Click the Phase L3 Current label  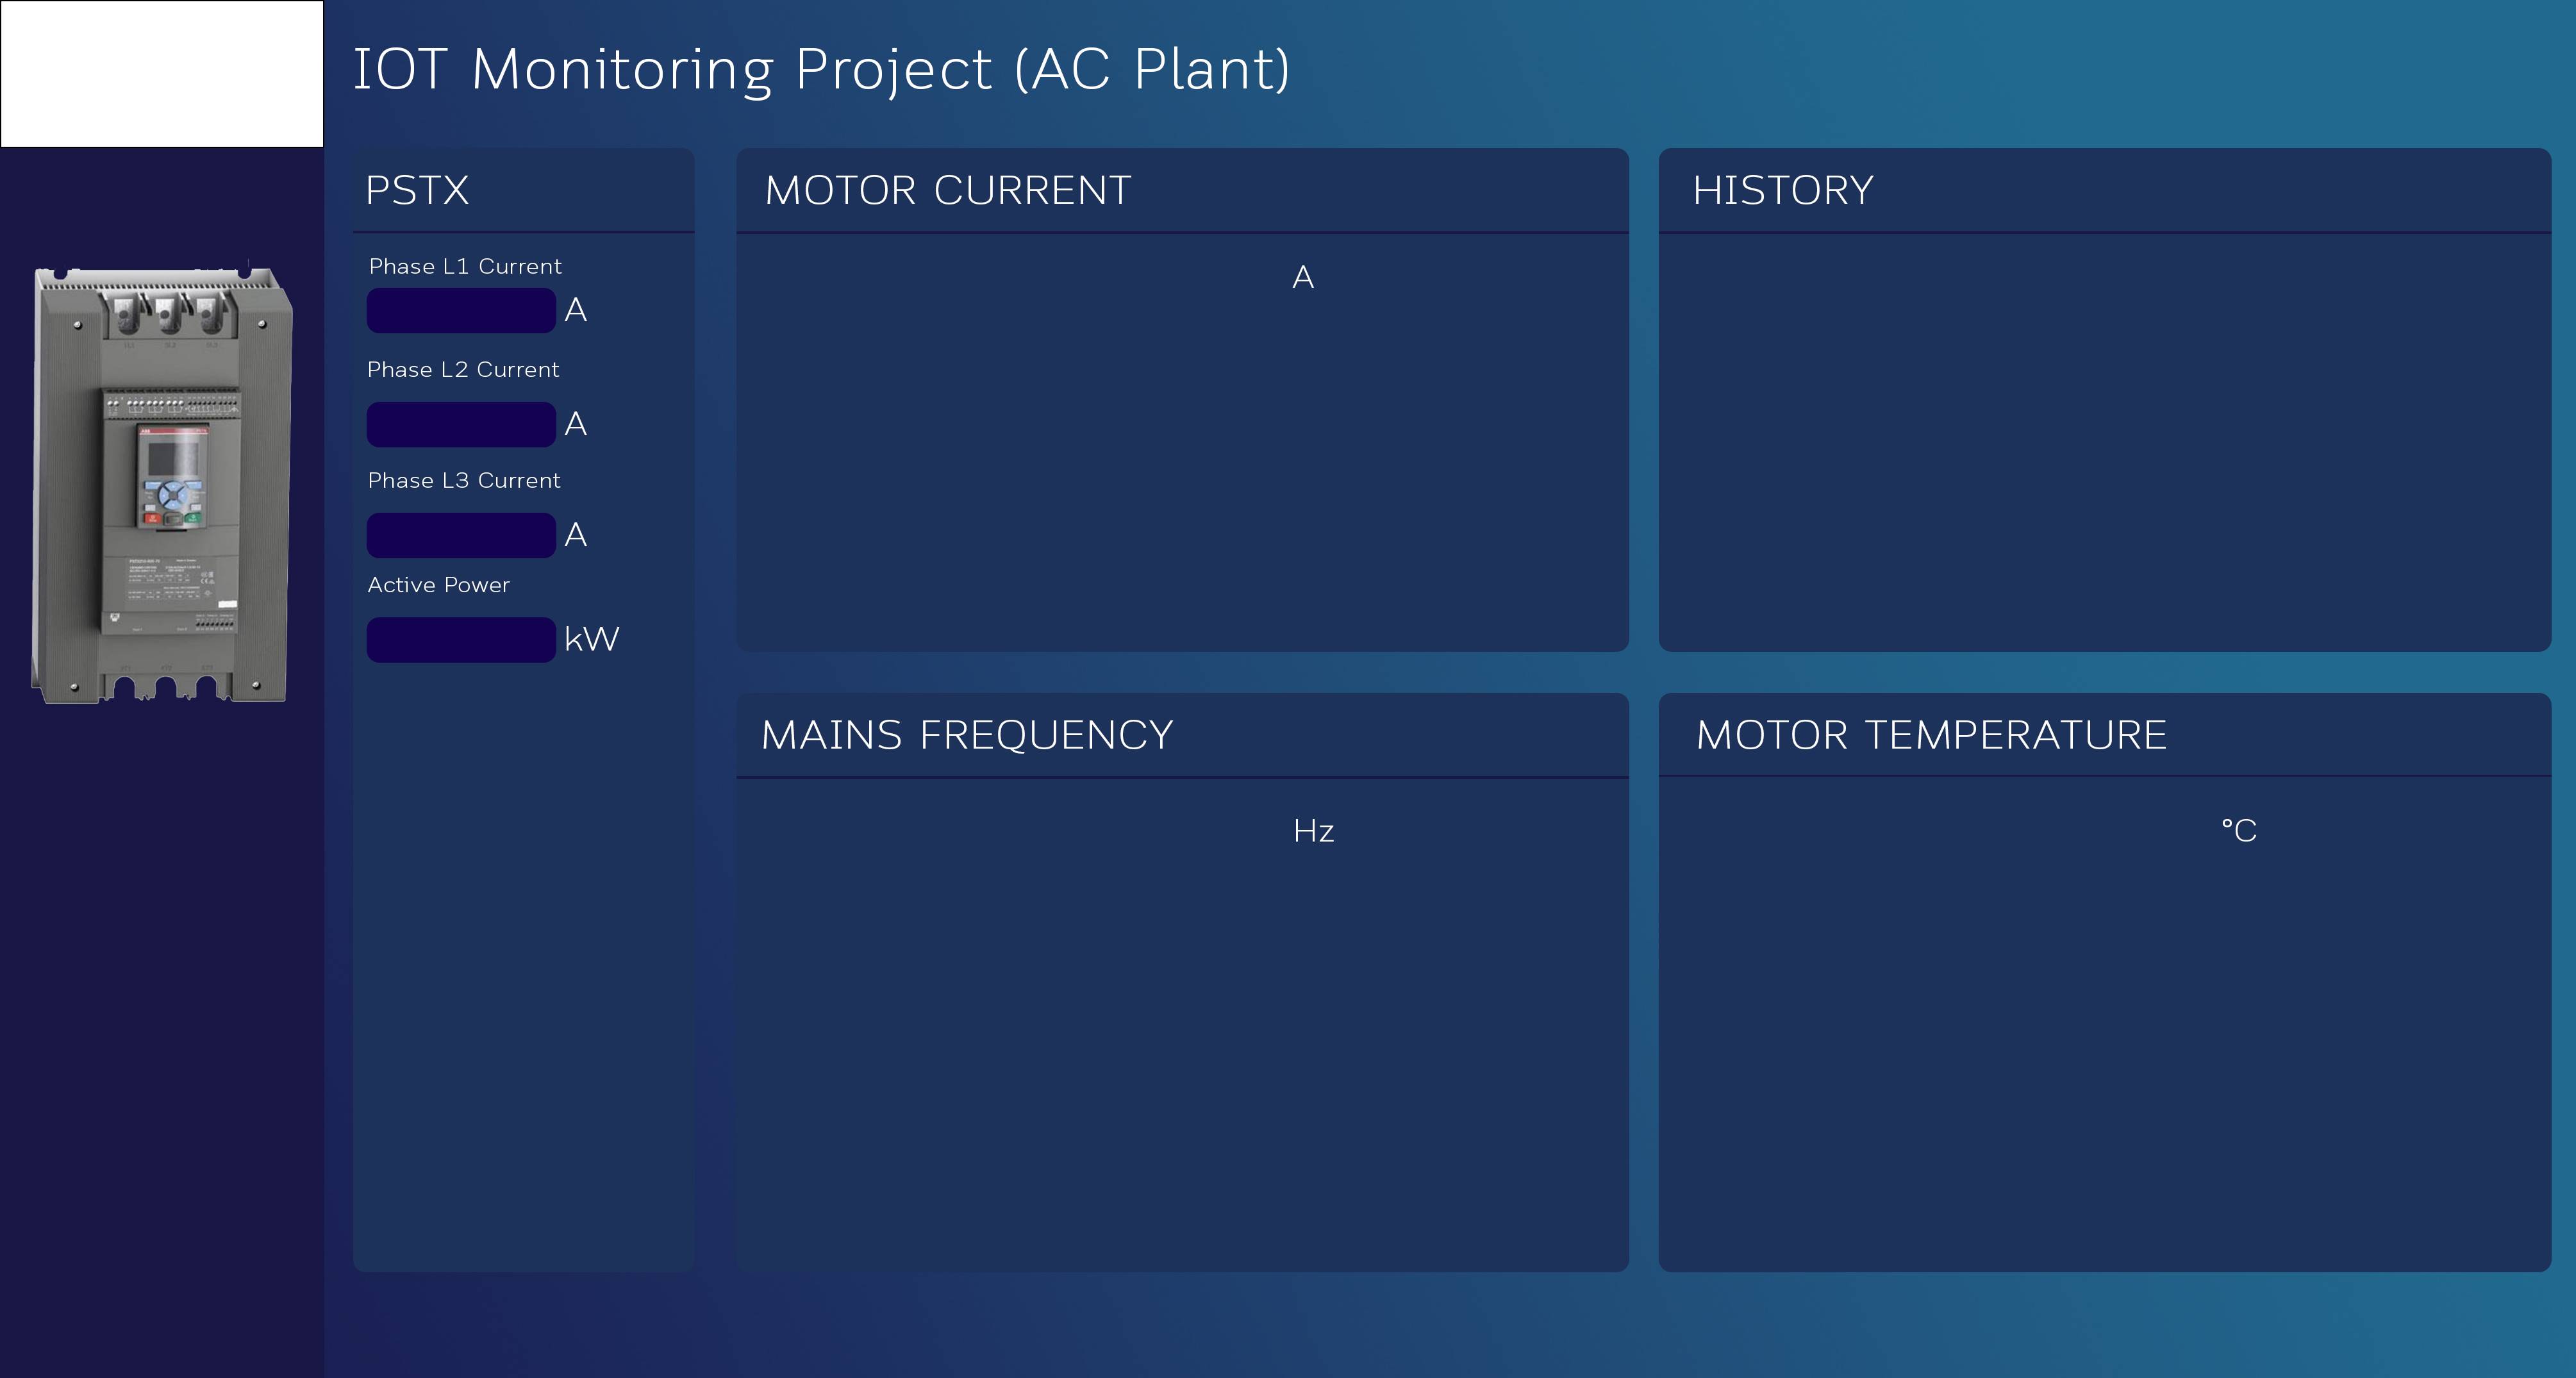[x=464, y=481]
